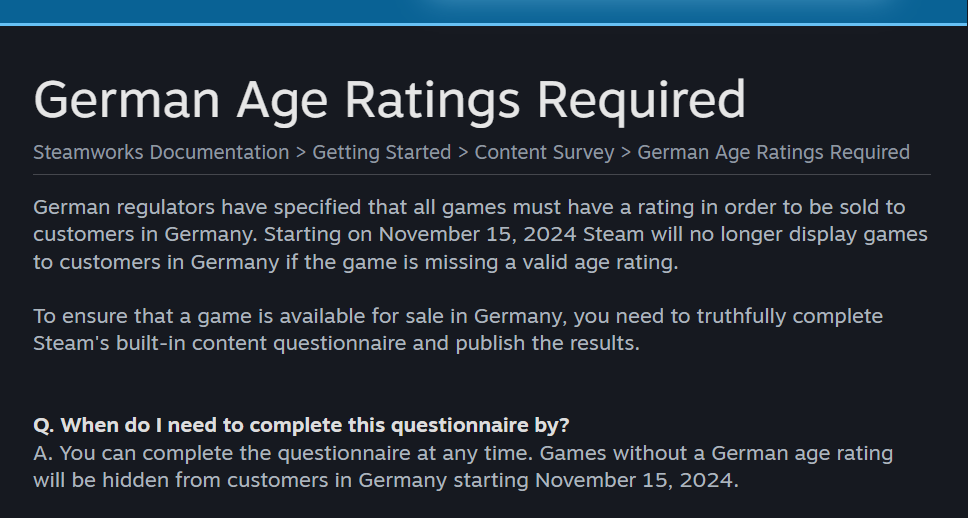Click the large German Age Ratings Required heading
Viewport: 968px width, 518px height.
coord(390,101)
